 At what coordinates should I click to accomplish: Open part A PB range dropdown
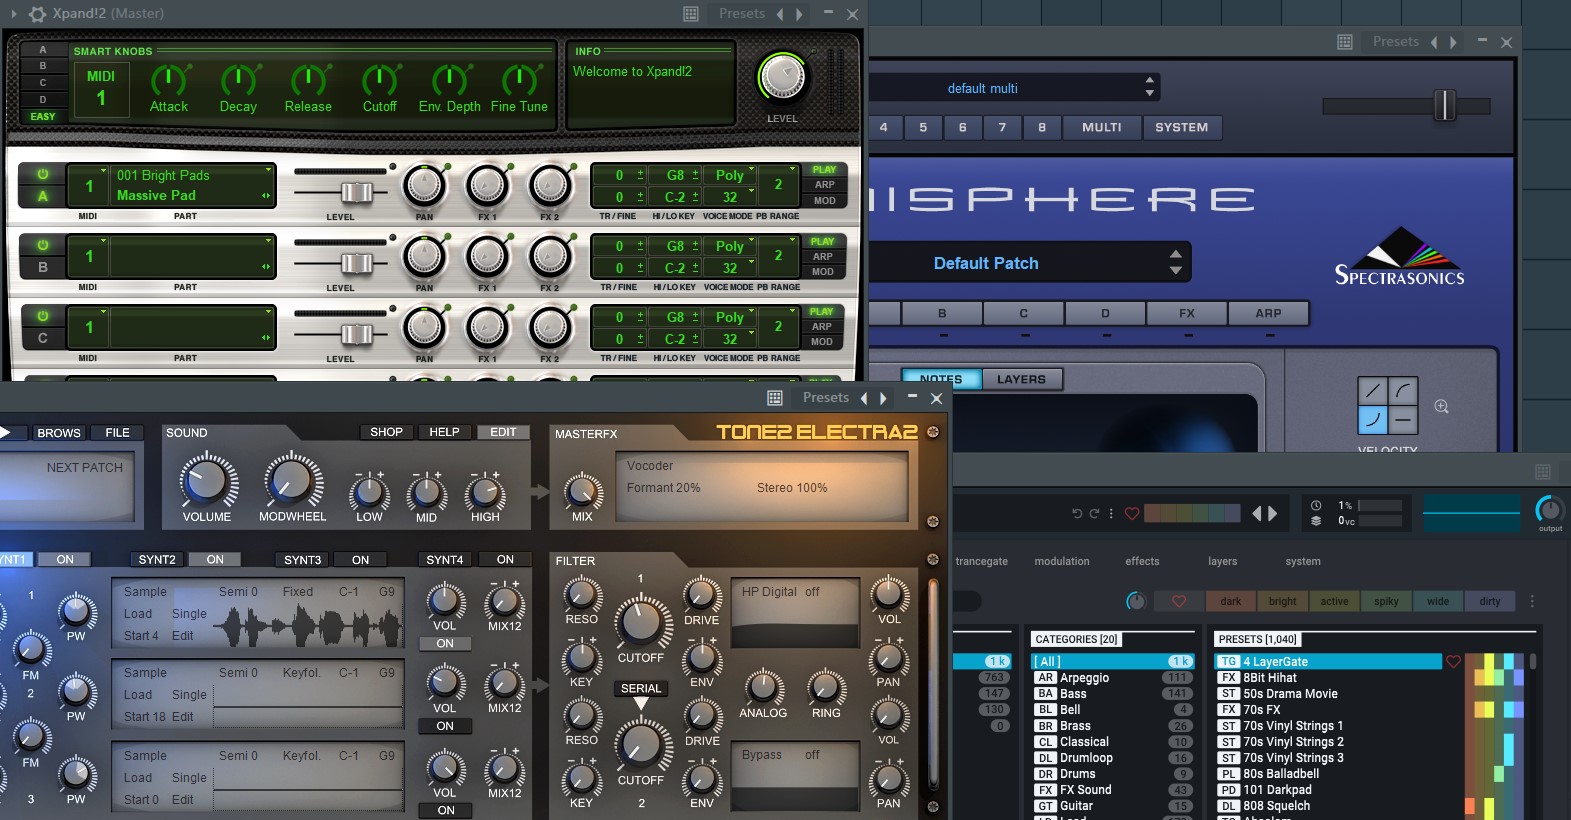793,170
